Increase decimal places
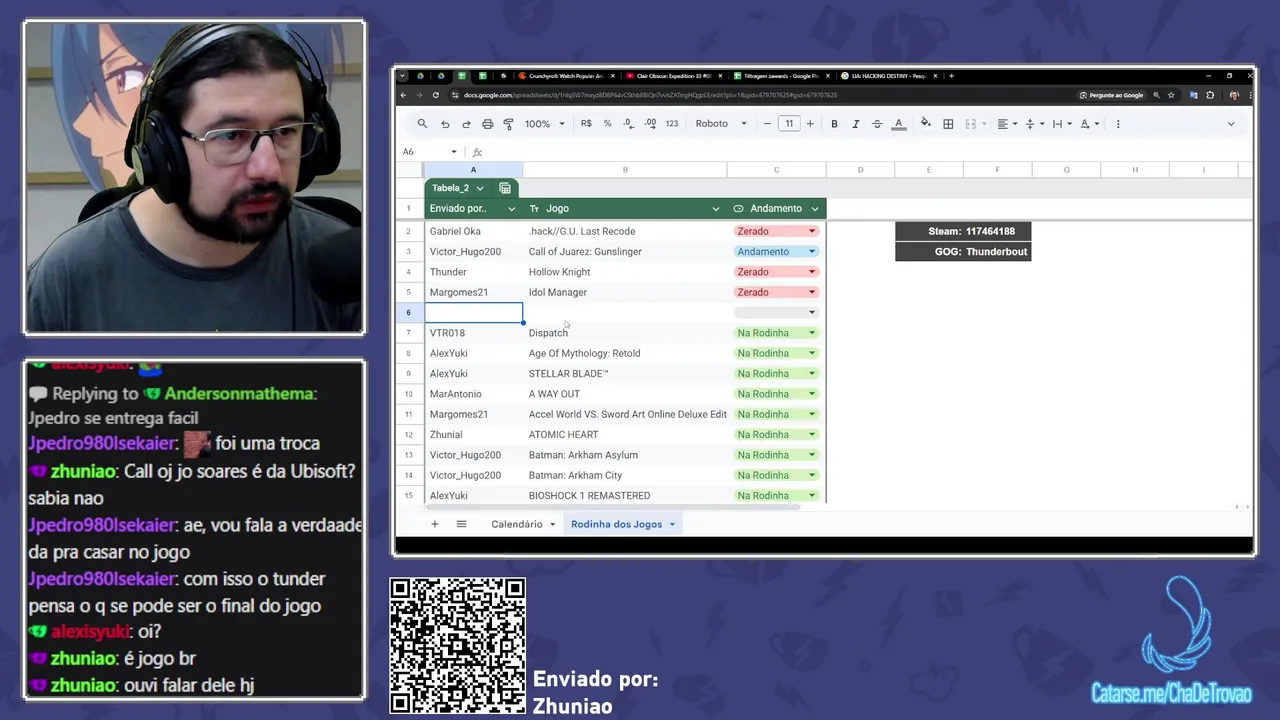The image size is (1280, 720). coord(650,124)
